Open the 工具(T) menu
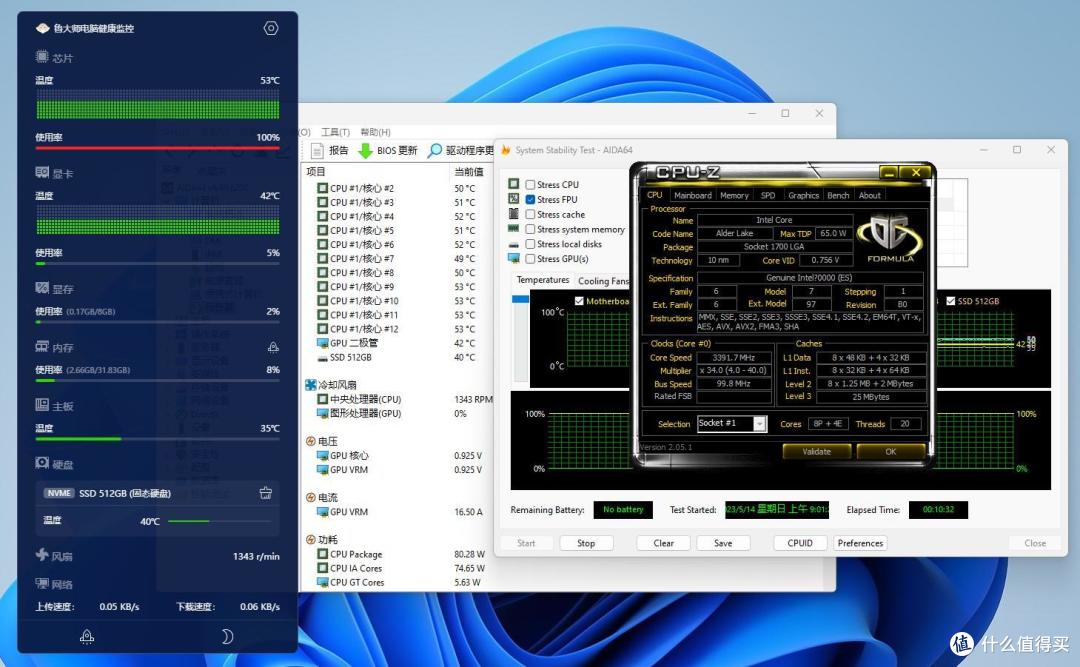The image size is (1080, 667). (x=335, y=132)
